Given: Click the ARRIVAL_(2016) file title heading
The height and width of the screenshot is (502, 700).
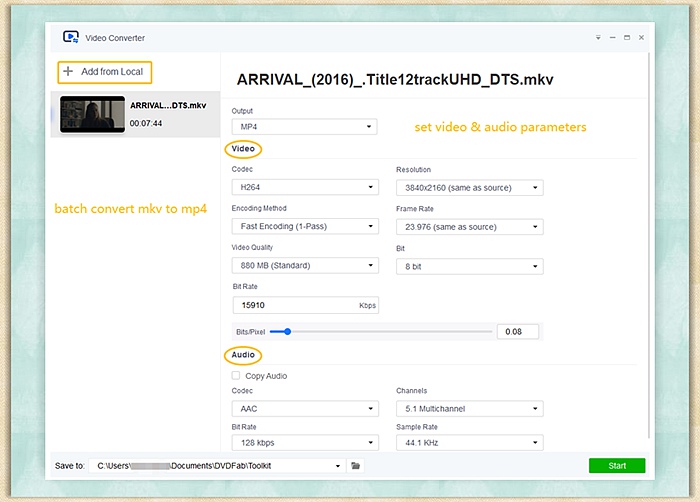Looking at the screenshot, I should tap(395, 79).
